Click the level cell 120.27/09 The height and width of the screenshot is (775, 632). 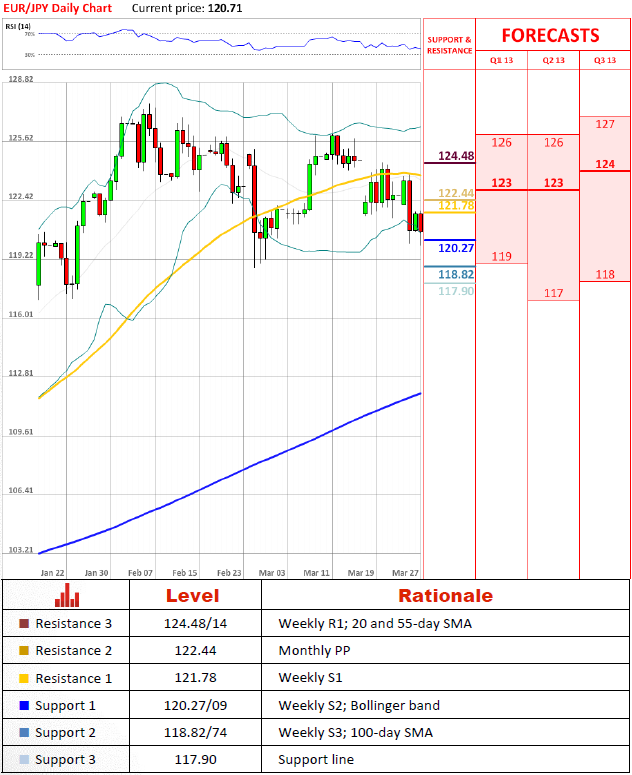(195, 706)
